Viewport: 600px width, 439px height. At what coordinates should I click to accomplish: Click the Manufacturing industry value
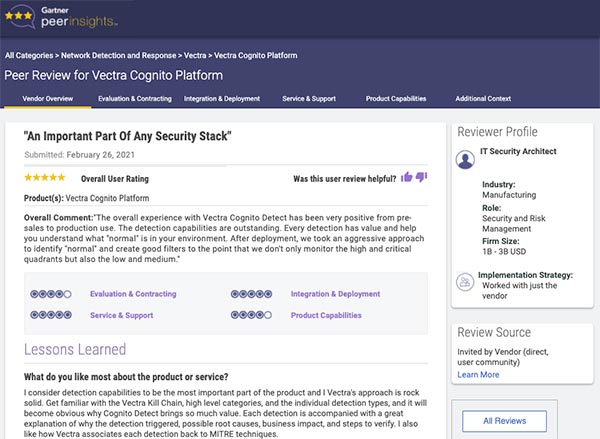pyautogui.click(x=509, y=195)
